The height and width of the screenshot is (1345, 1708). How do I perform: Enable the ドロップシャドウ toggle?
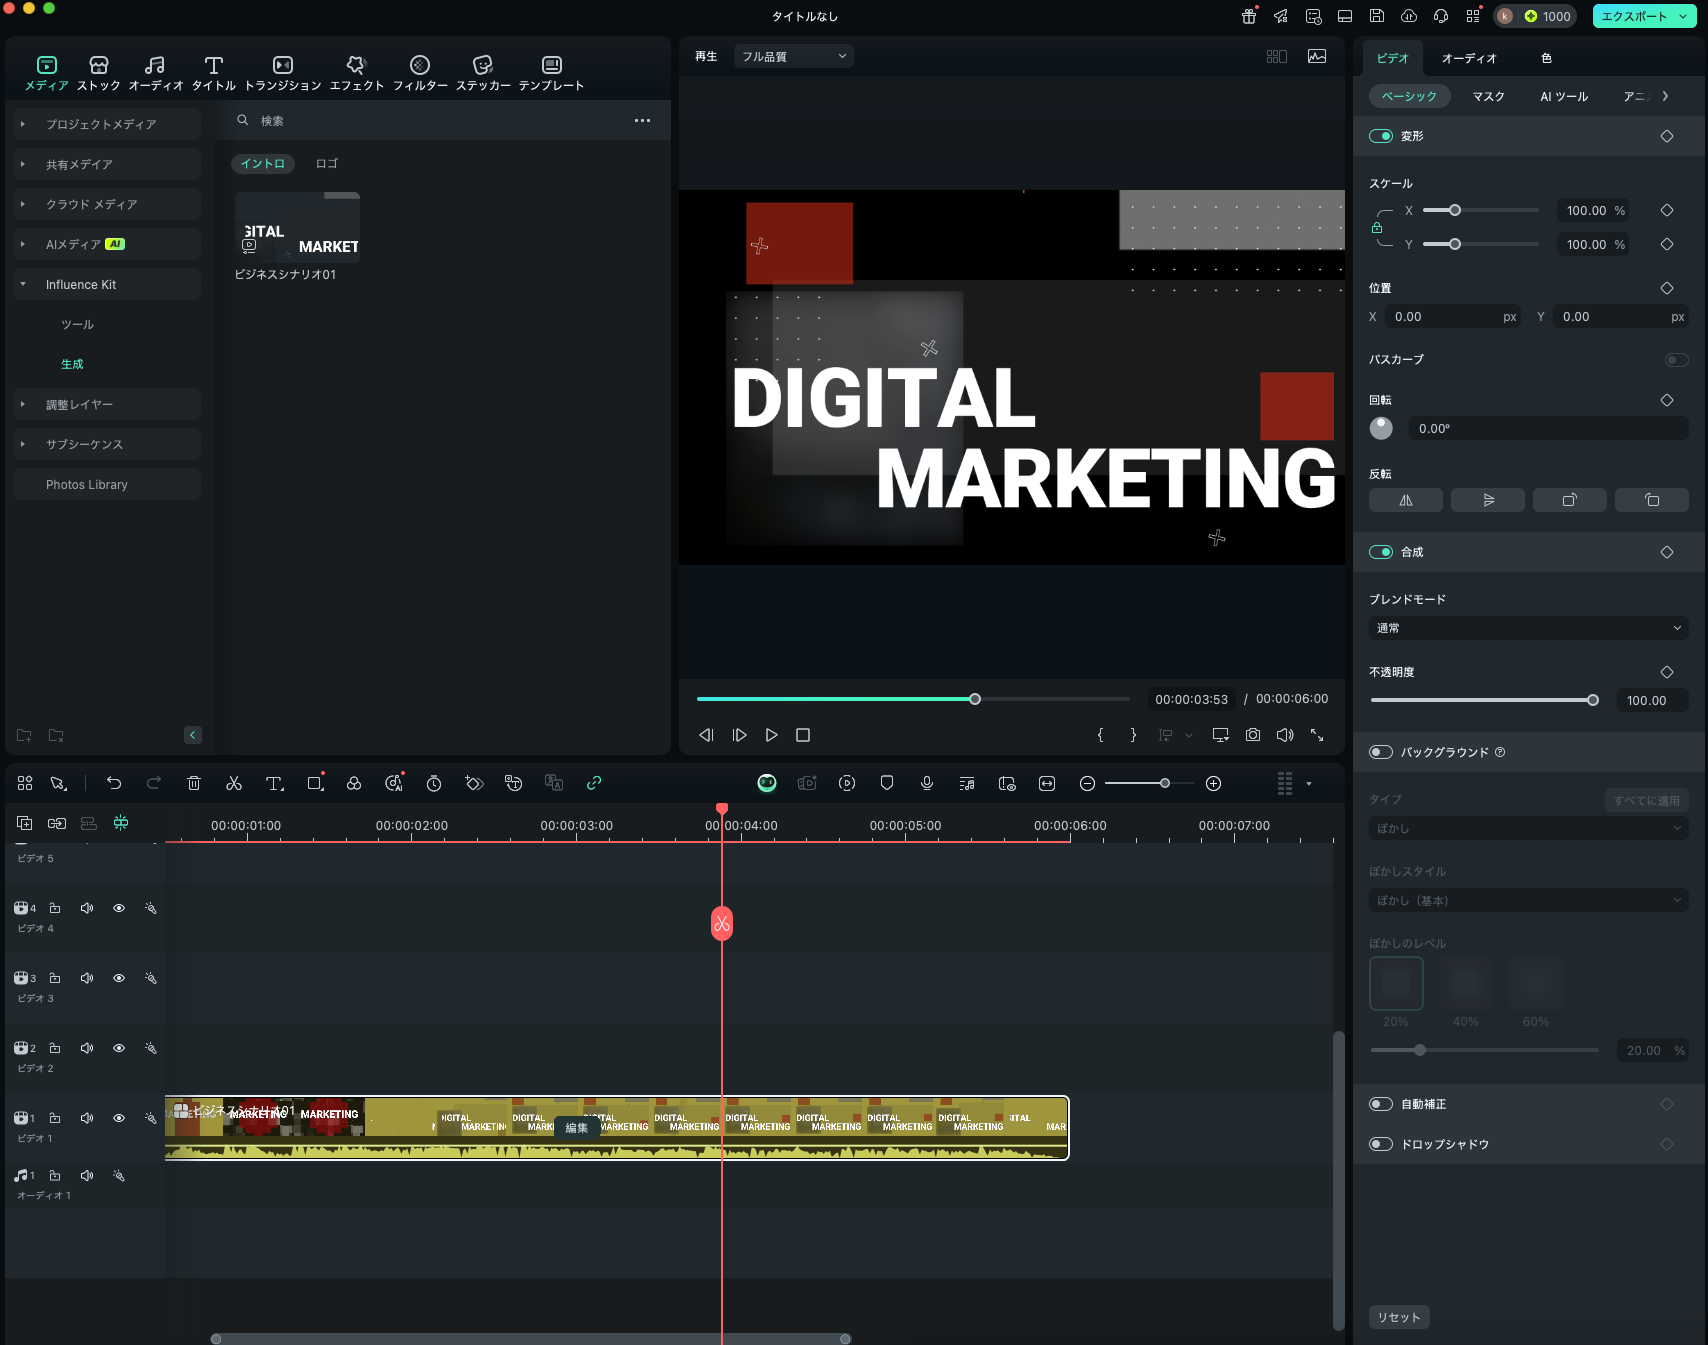(x=1381, y=1144)
